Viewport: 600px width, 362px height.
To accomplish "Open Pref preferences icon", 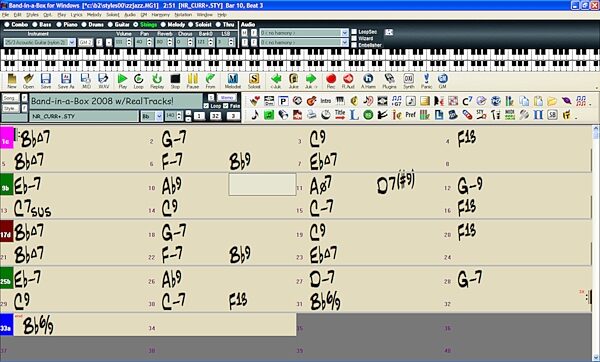I will click(x=410, y=114).
